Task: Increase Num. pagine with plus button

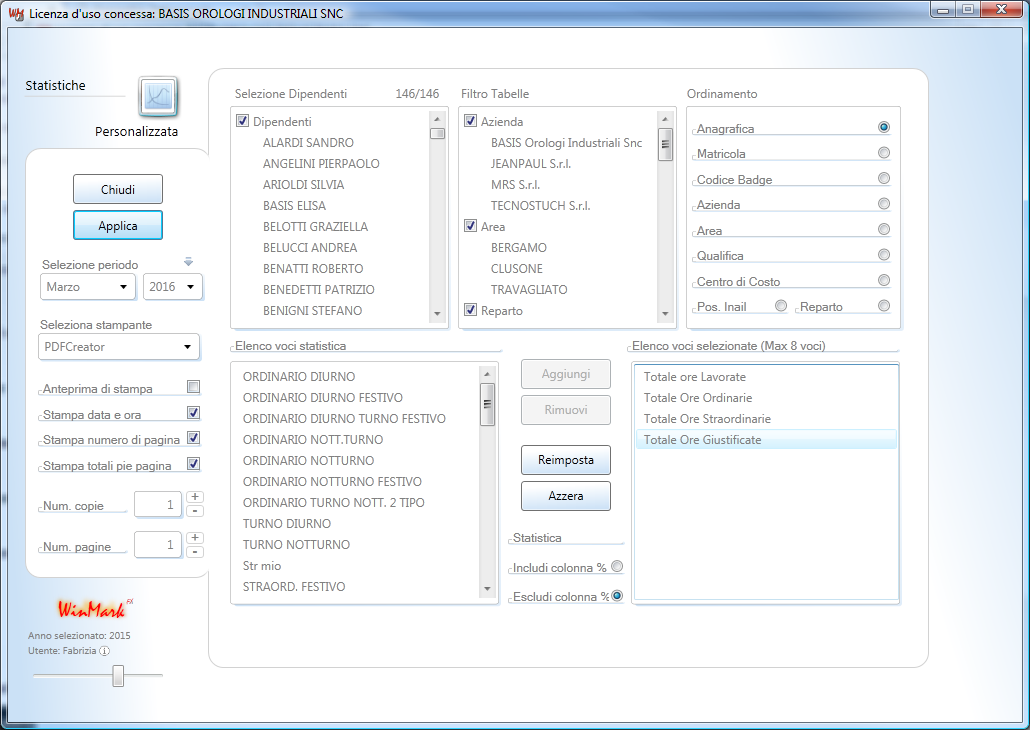Action: coord(195,537)
